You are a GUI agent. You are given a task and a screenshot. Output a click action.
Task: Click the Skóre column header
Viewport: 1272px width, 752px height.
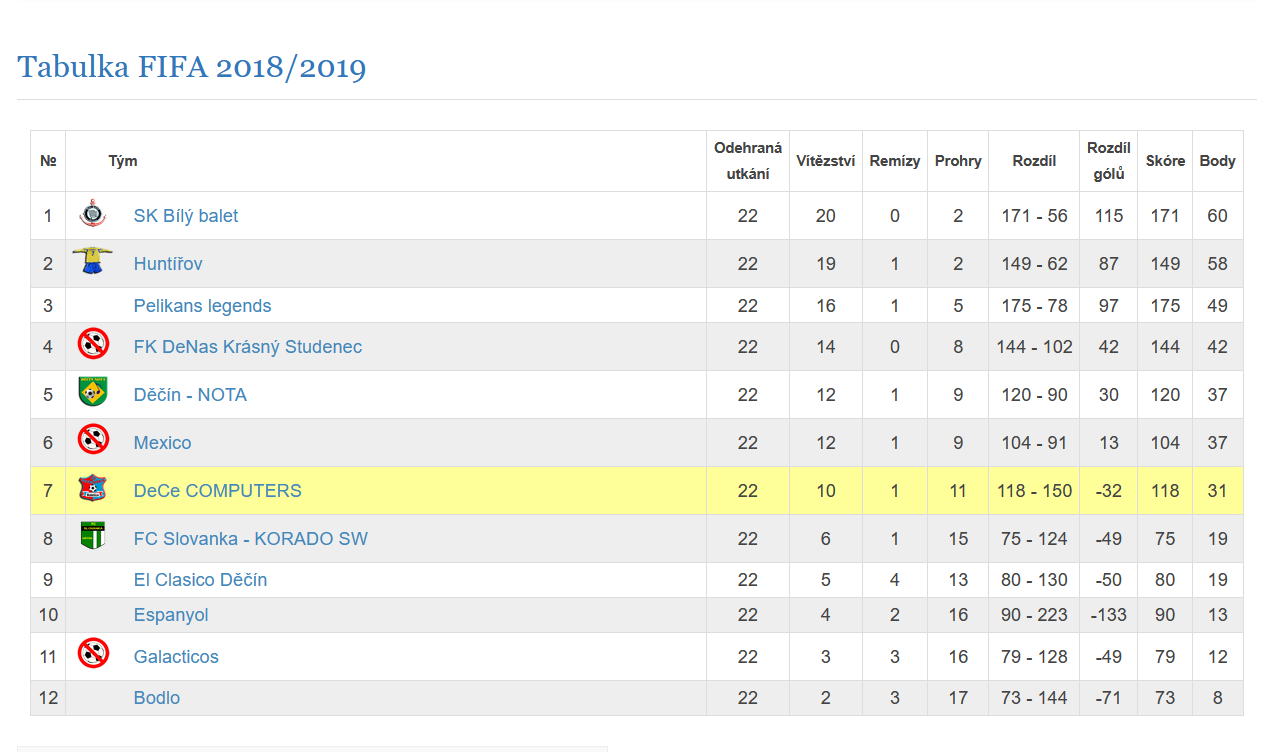pos(1165,161)
